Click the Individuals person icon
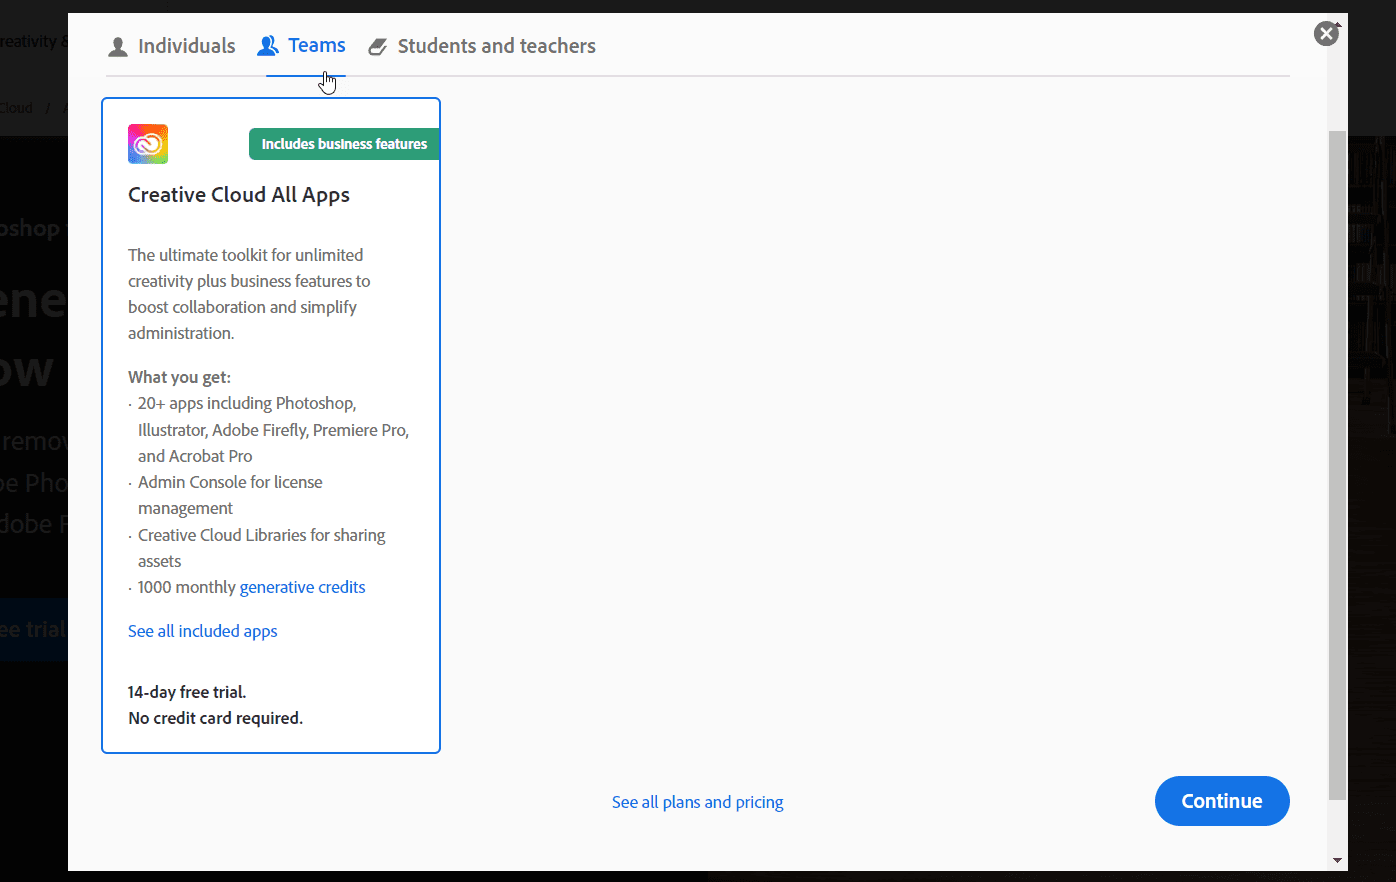 (x=118, y=47)
